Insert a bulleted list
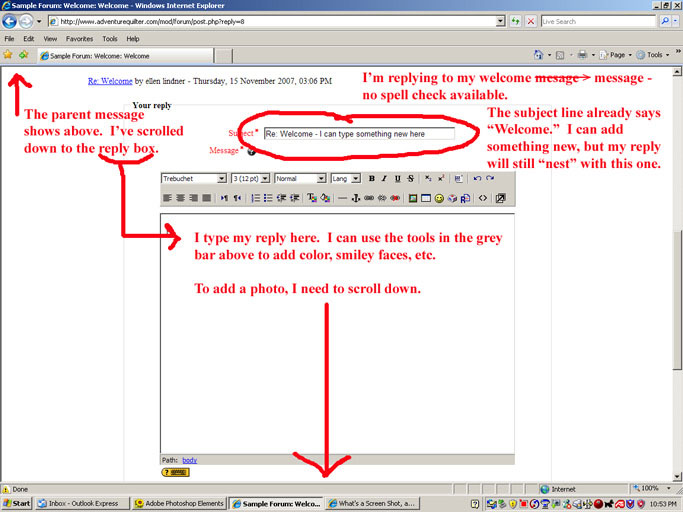The image size is (683, 512). [268, 198]
